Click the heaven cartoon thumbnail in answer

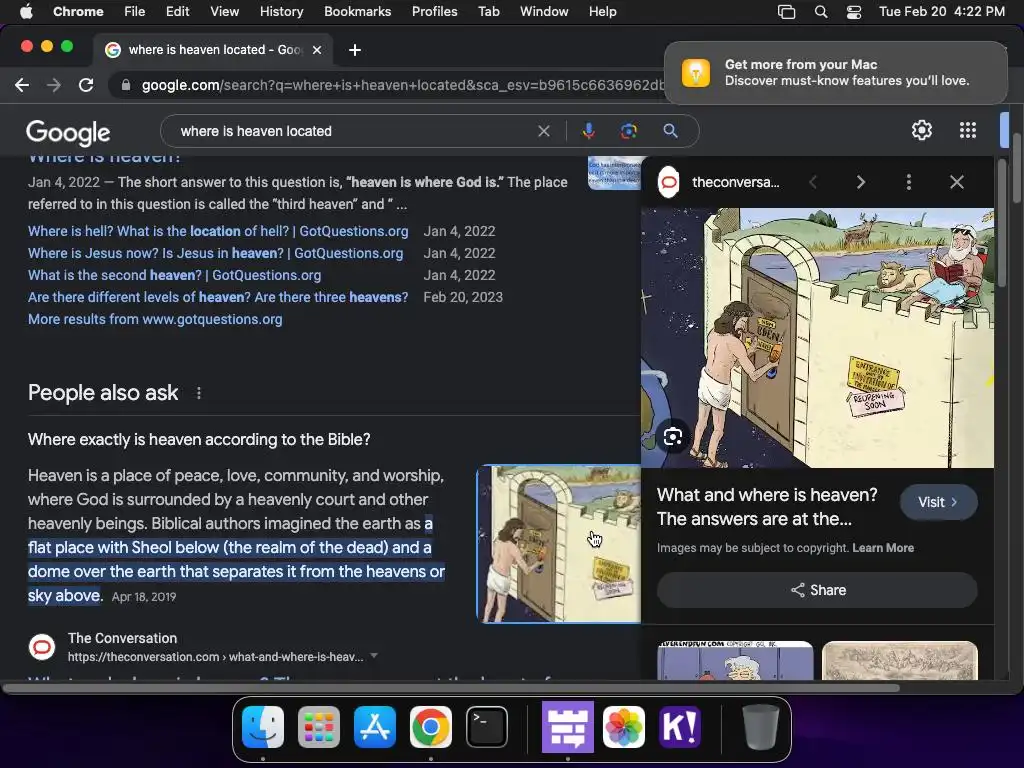(x=559, y=544)
